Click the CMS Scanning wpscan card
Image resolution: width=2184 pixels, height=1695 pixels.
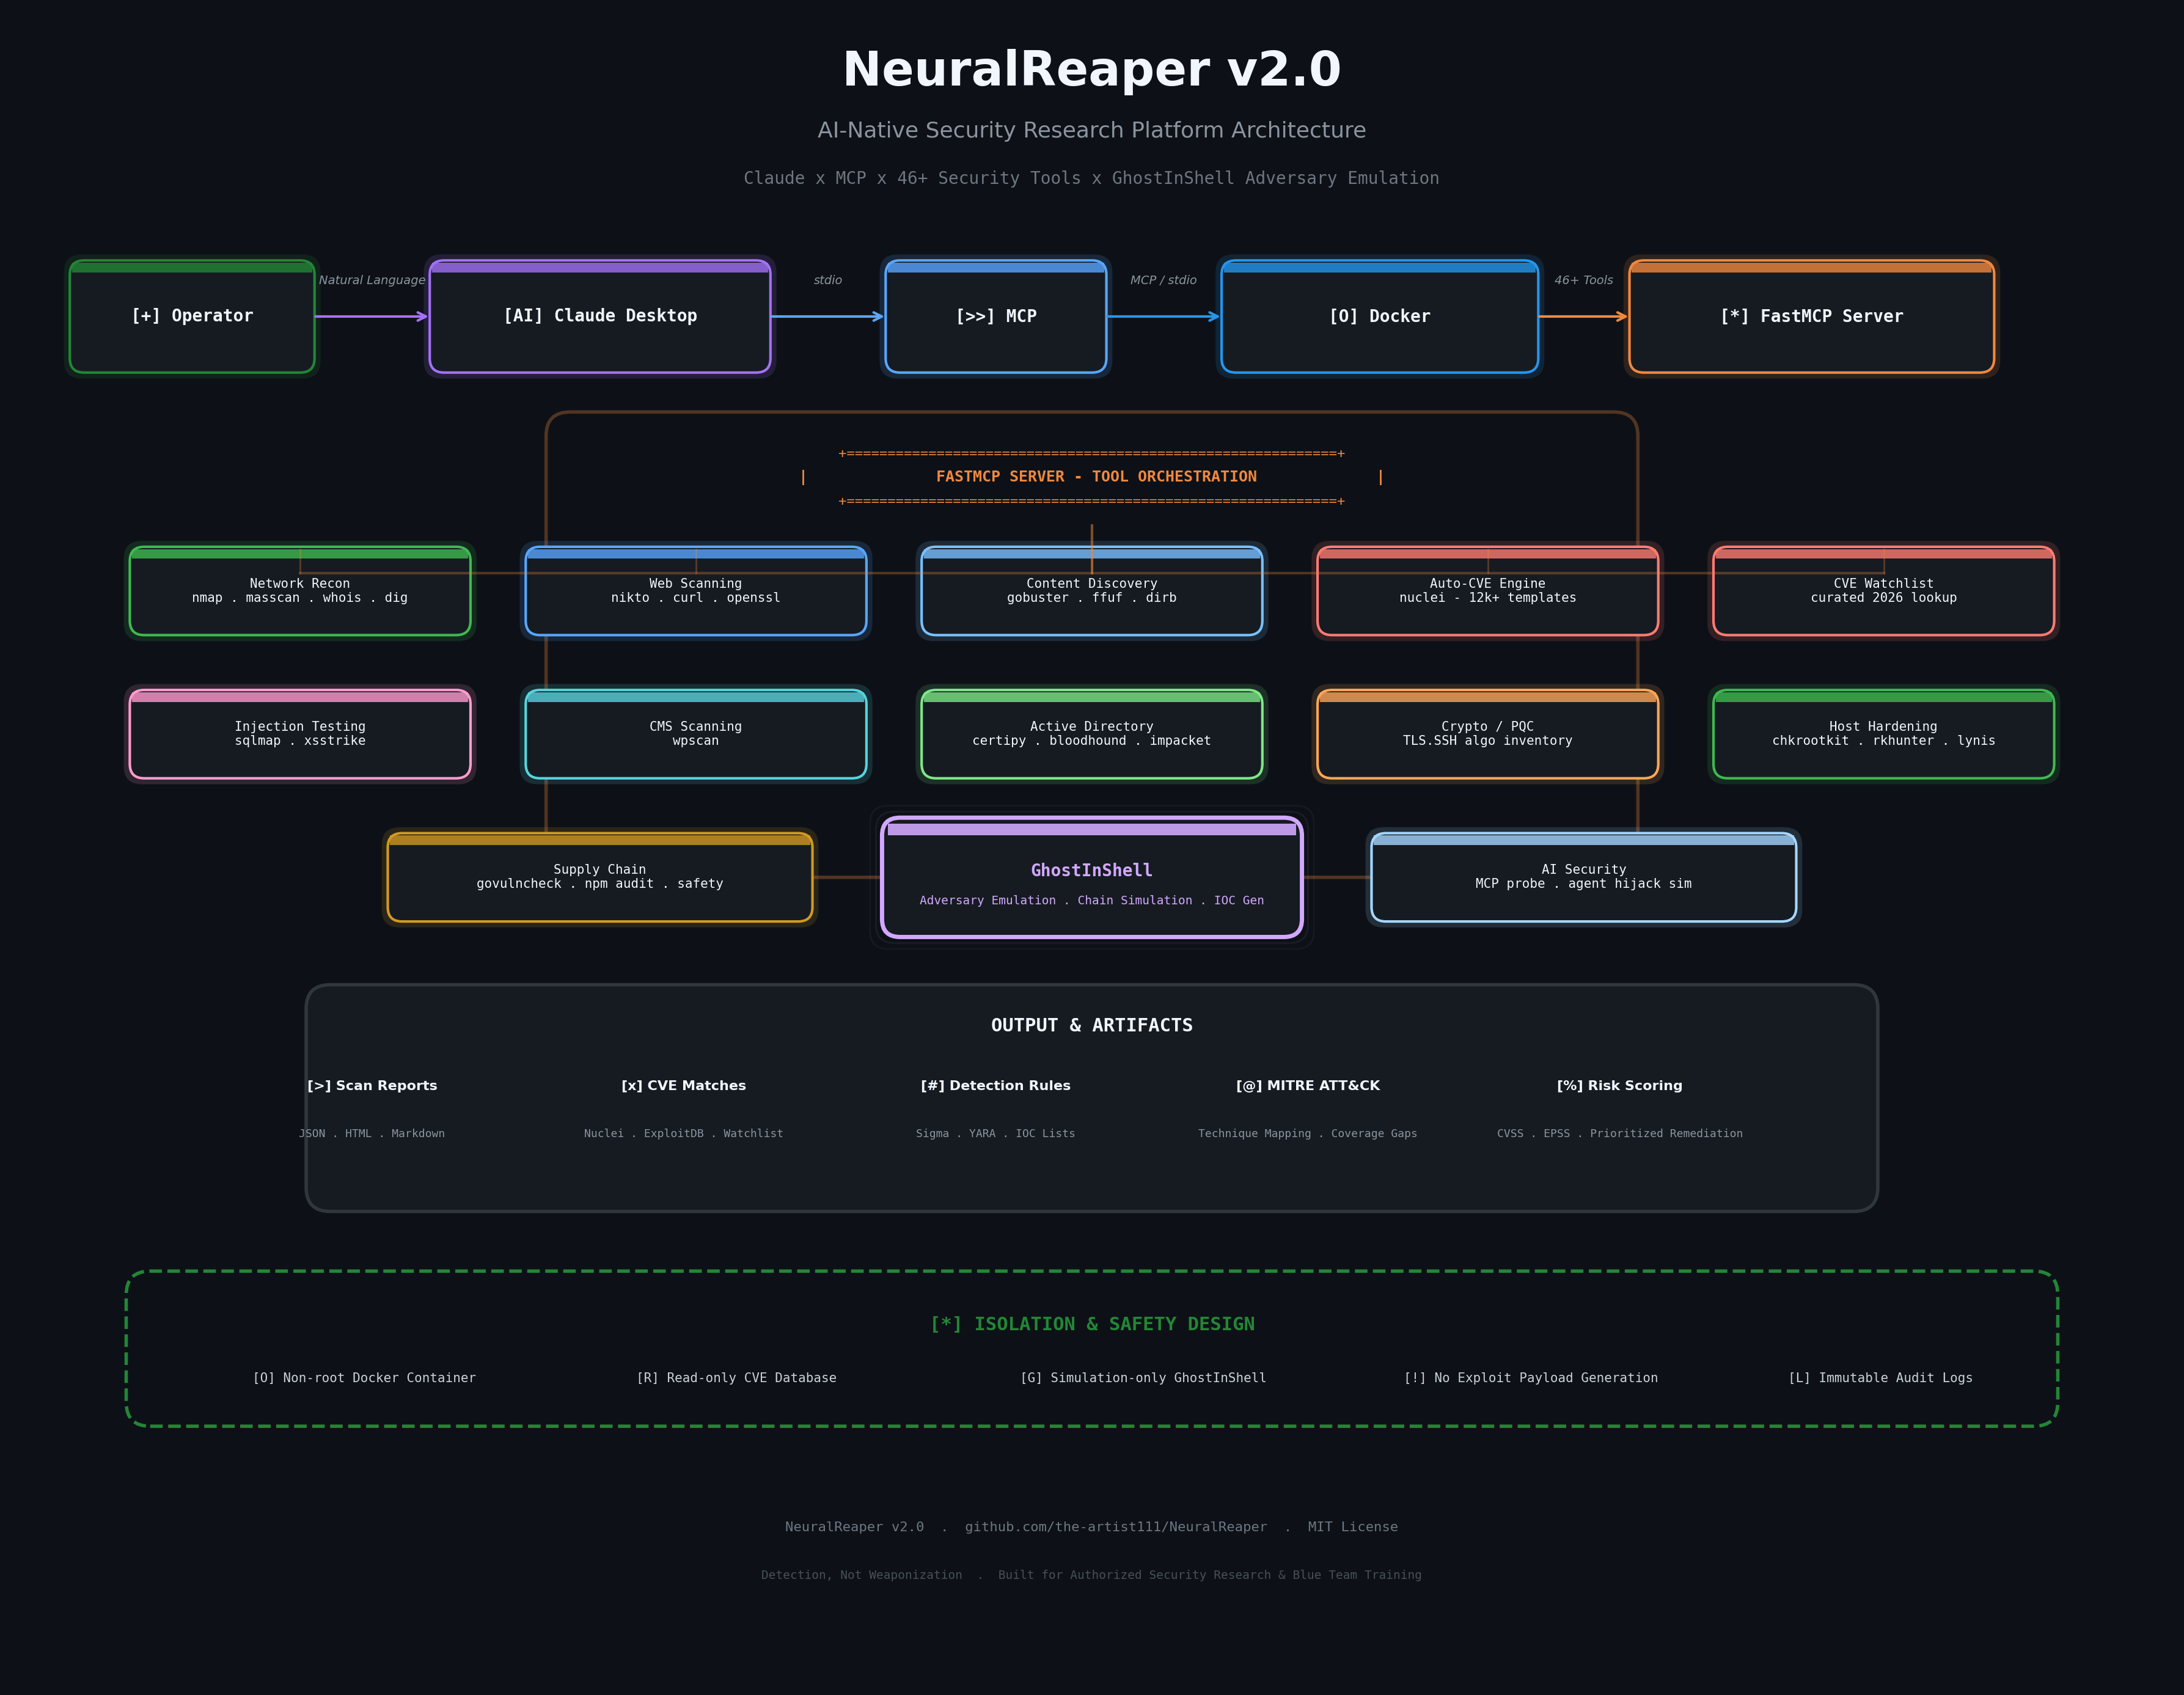tap(696, 734)
